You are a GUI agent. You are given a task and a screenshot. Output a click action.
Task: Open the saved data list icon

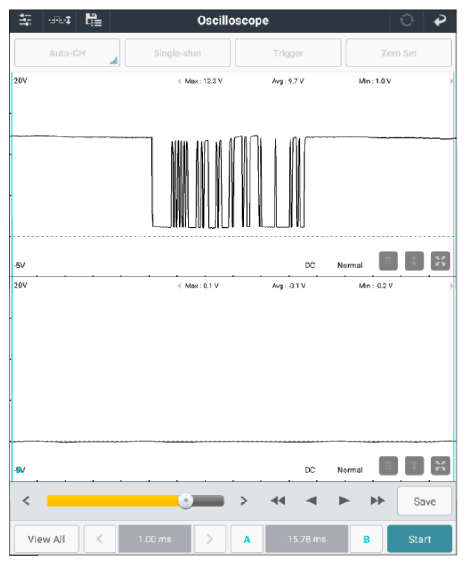point(93,20)
